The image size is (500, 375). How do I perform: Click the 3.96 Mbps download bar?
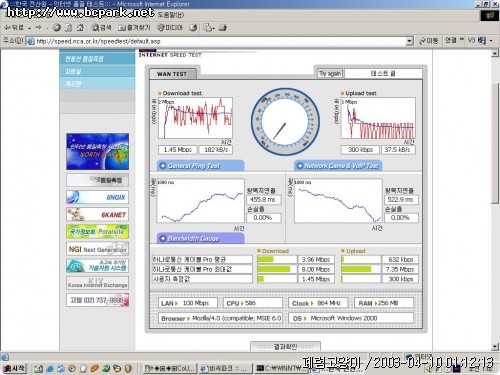[277, 259]
